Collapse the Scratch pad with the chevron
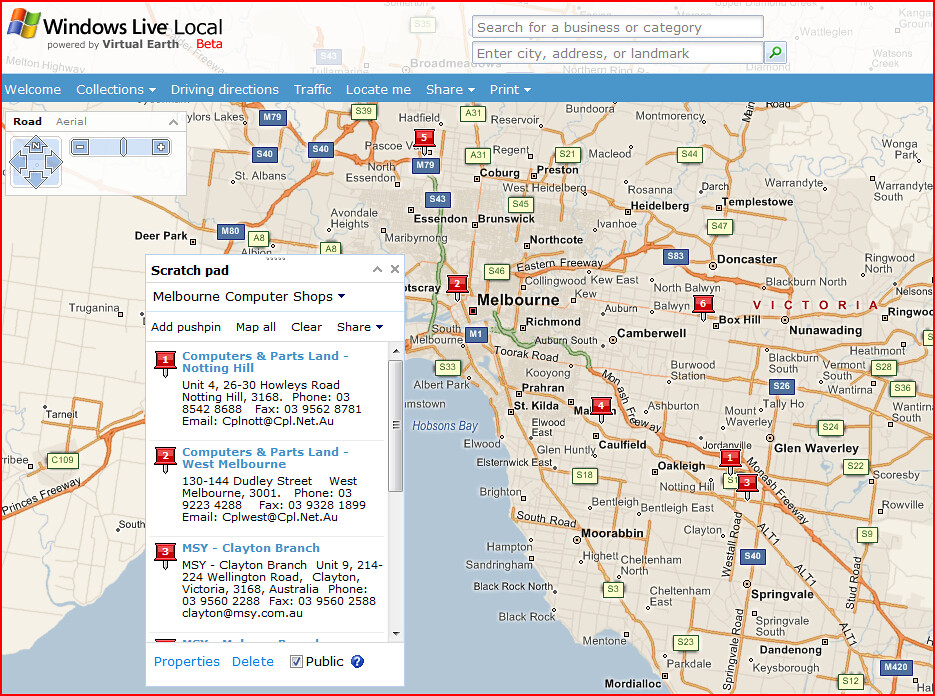This screenshot has width=935, height=696. click(377, 270)
